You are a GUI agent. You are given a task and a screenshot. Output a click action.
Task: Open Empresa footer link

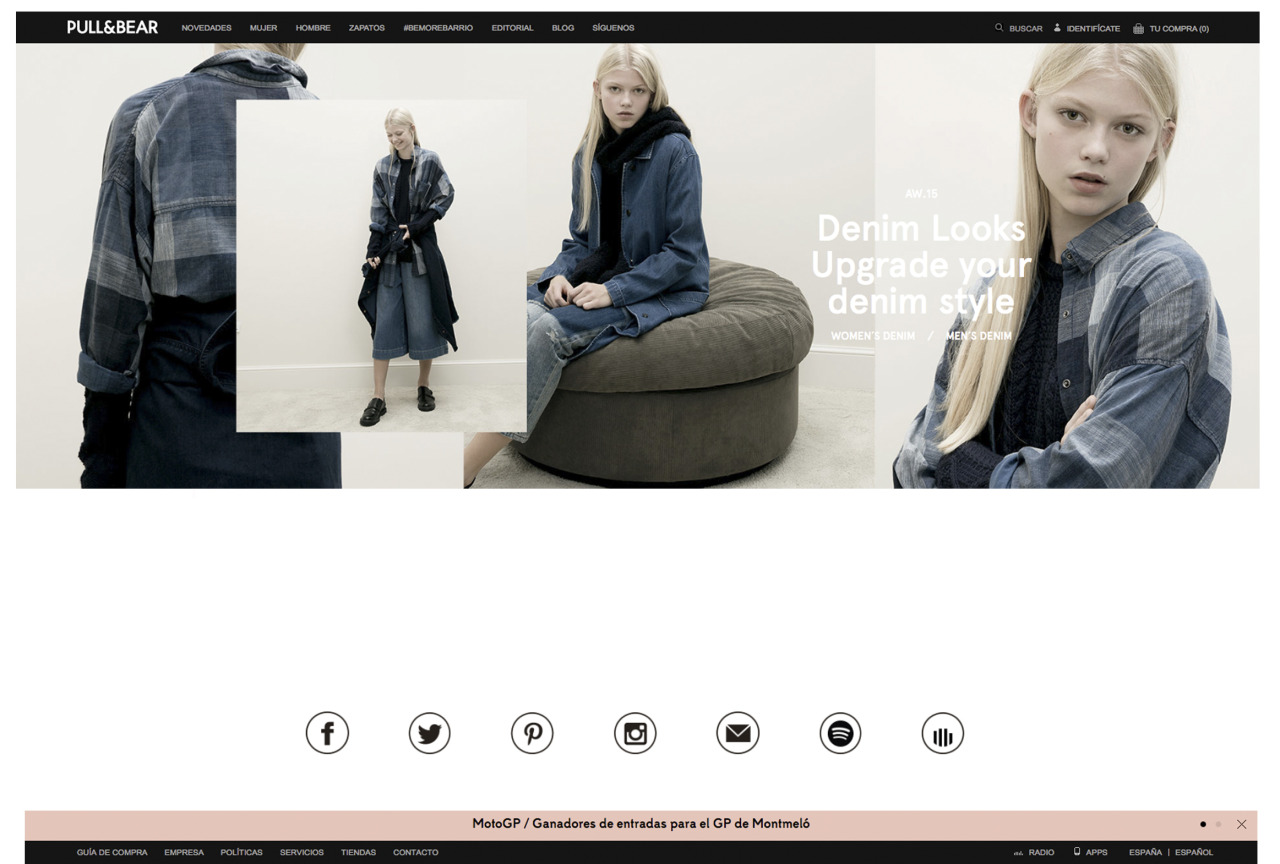tap(184, 852)
